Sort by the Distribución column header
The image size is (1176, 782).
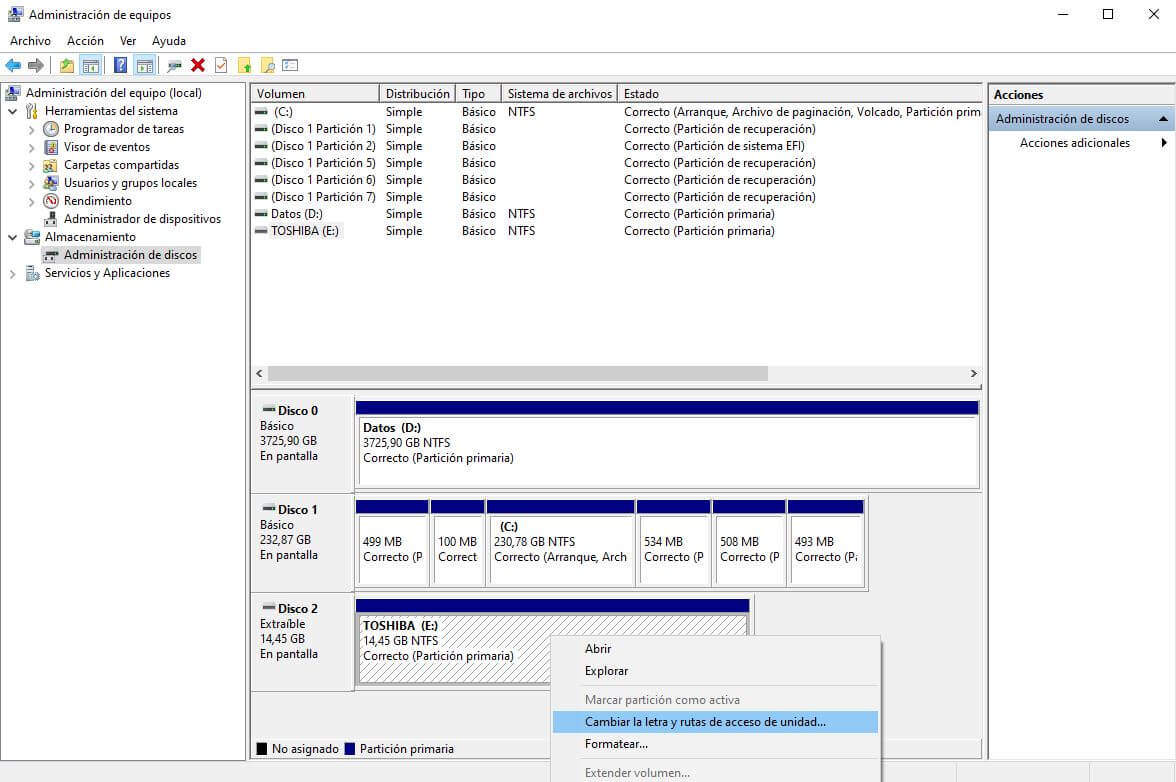tap(418, 94)
